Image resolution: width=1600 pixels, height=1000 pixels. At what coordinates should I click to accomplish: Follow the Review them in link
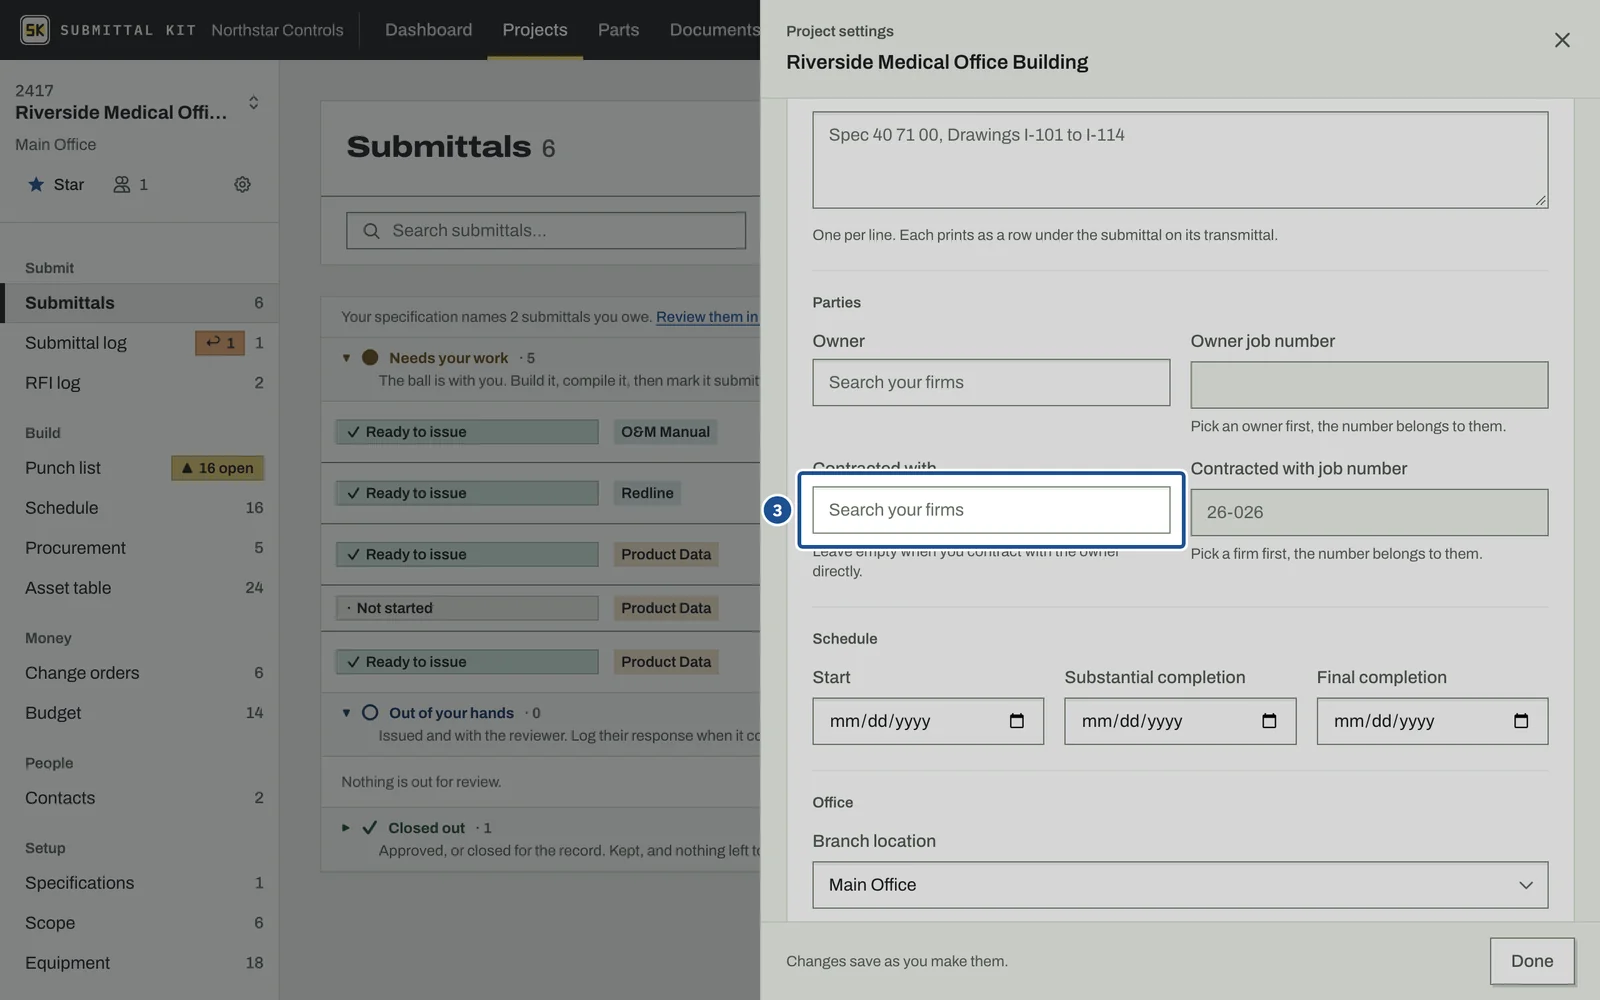707,317
